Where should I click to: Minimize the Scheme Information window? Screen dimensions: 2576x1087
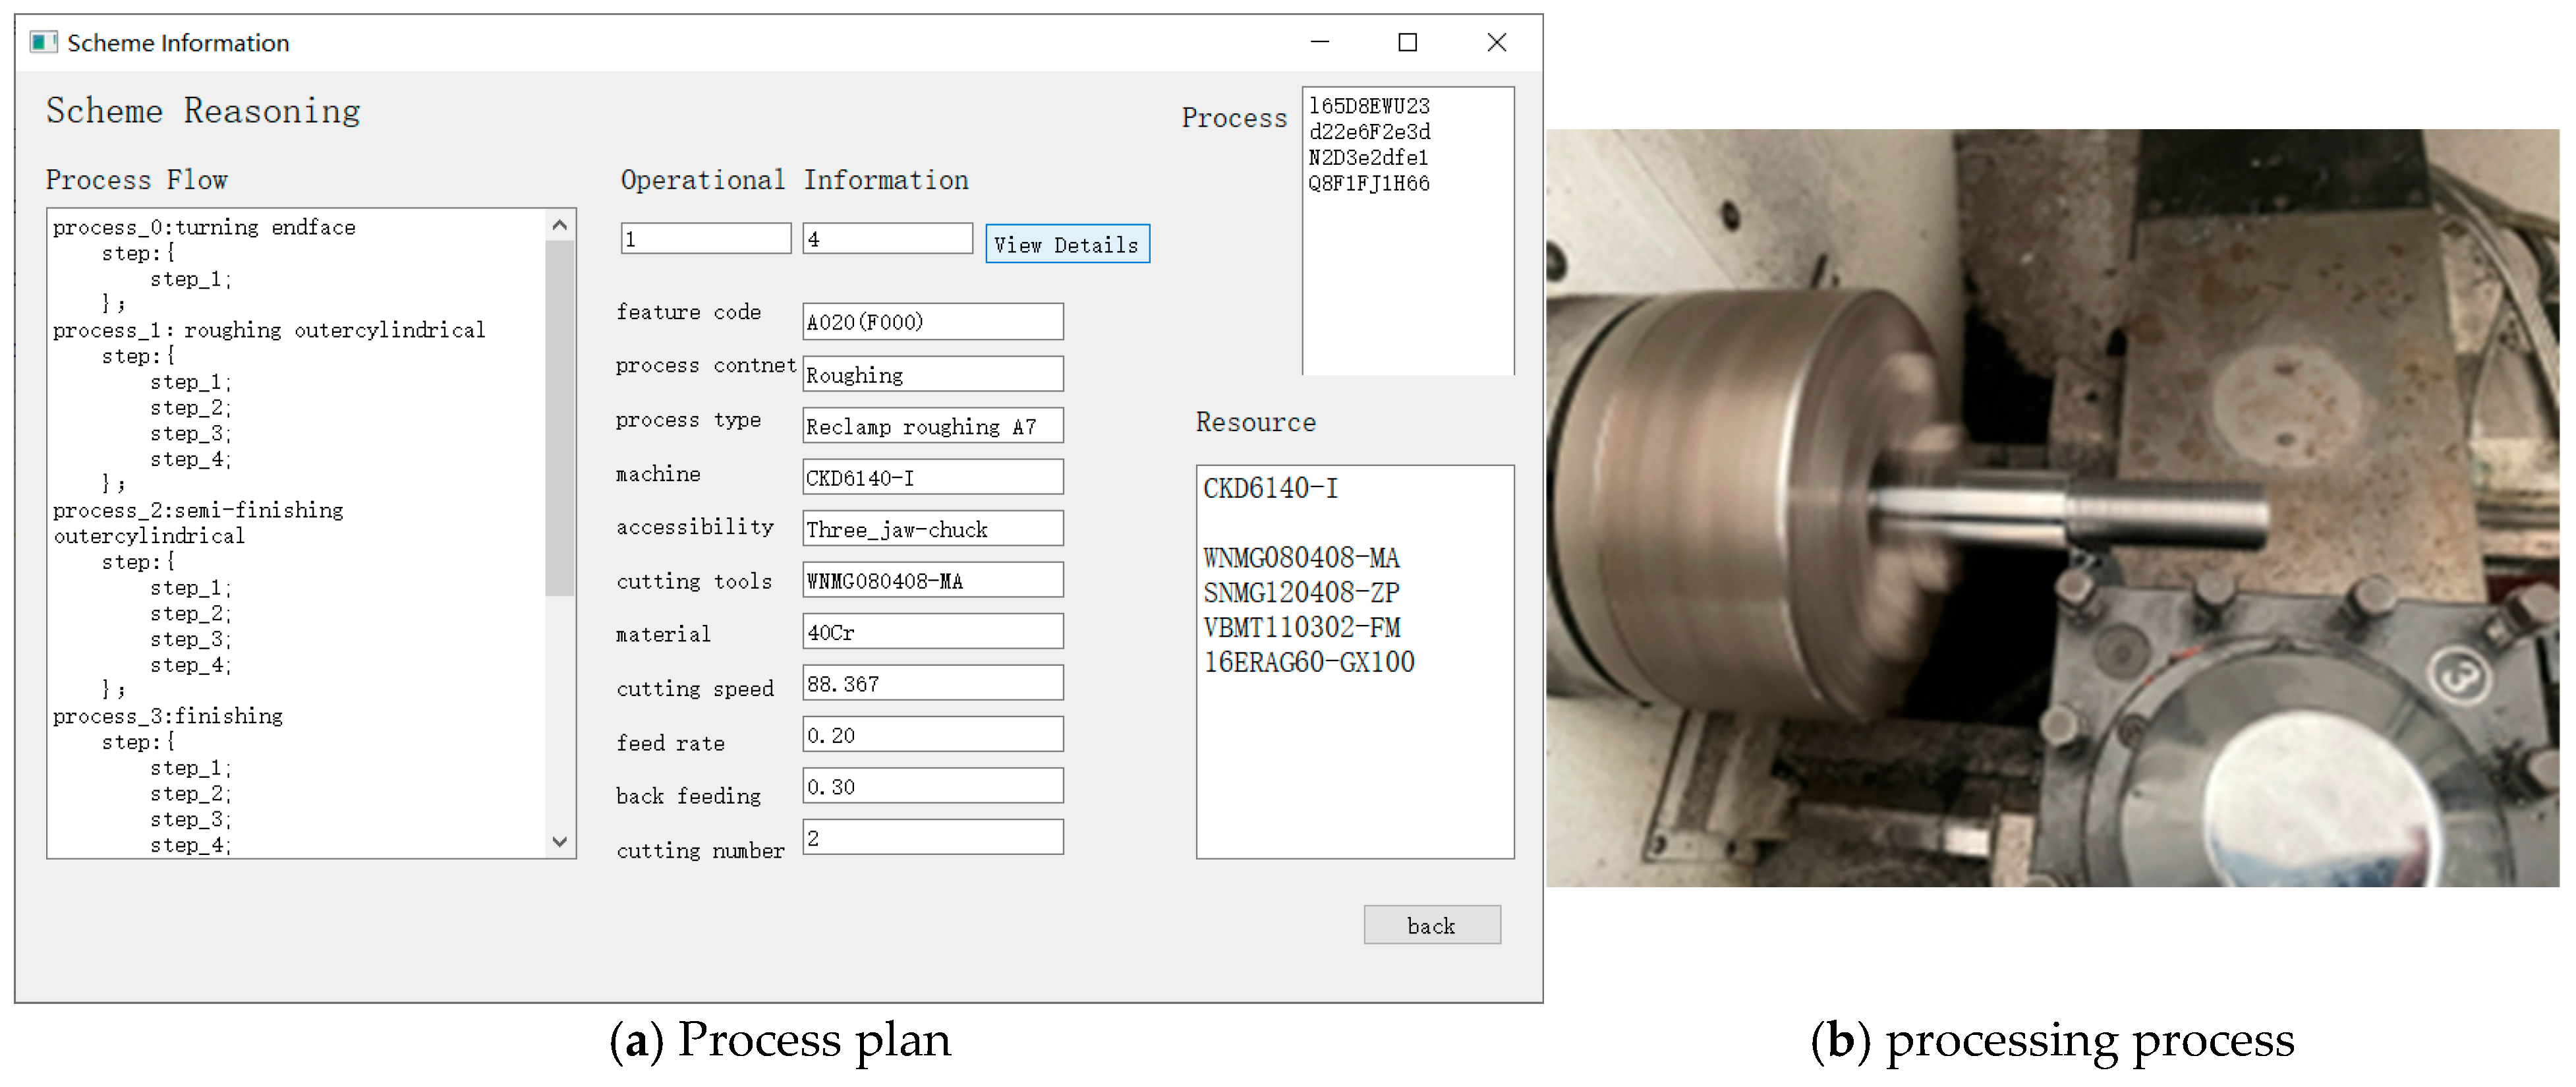1320,42
